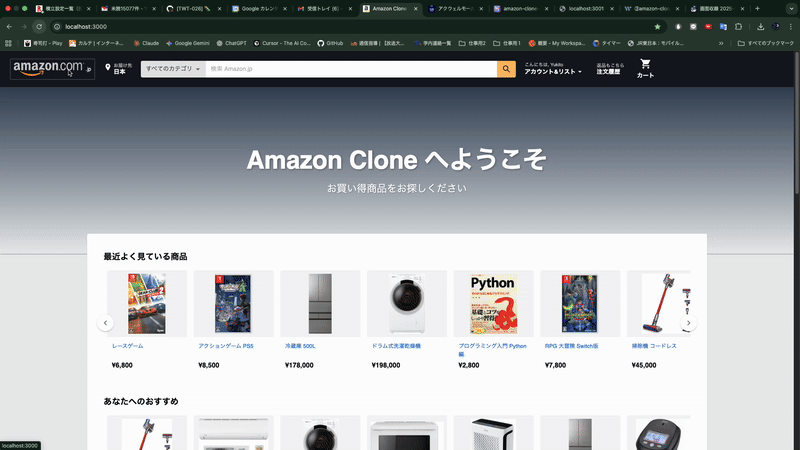Click the orange search magnifier button
The height and width of the screenshot is (450, 800).
(506, 69)
